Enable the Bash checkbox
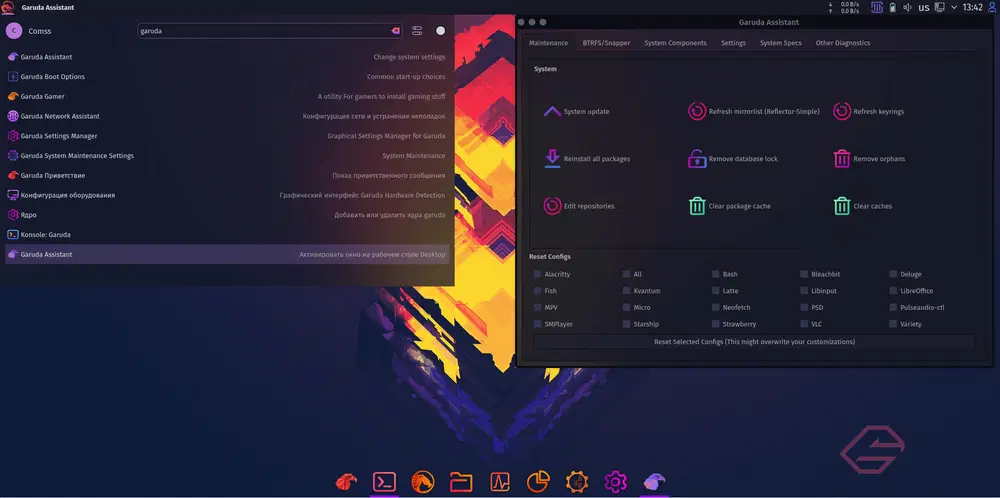The width and height of the screenshot is (1000, 498). [716, 274]
